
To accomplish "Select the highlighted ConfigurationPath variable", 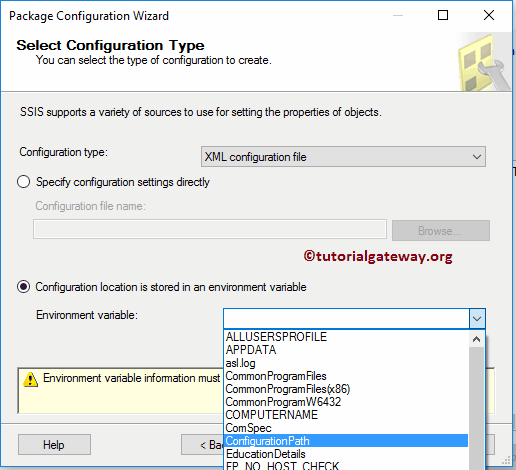I will tap(346, 441).
